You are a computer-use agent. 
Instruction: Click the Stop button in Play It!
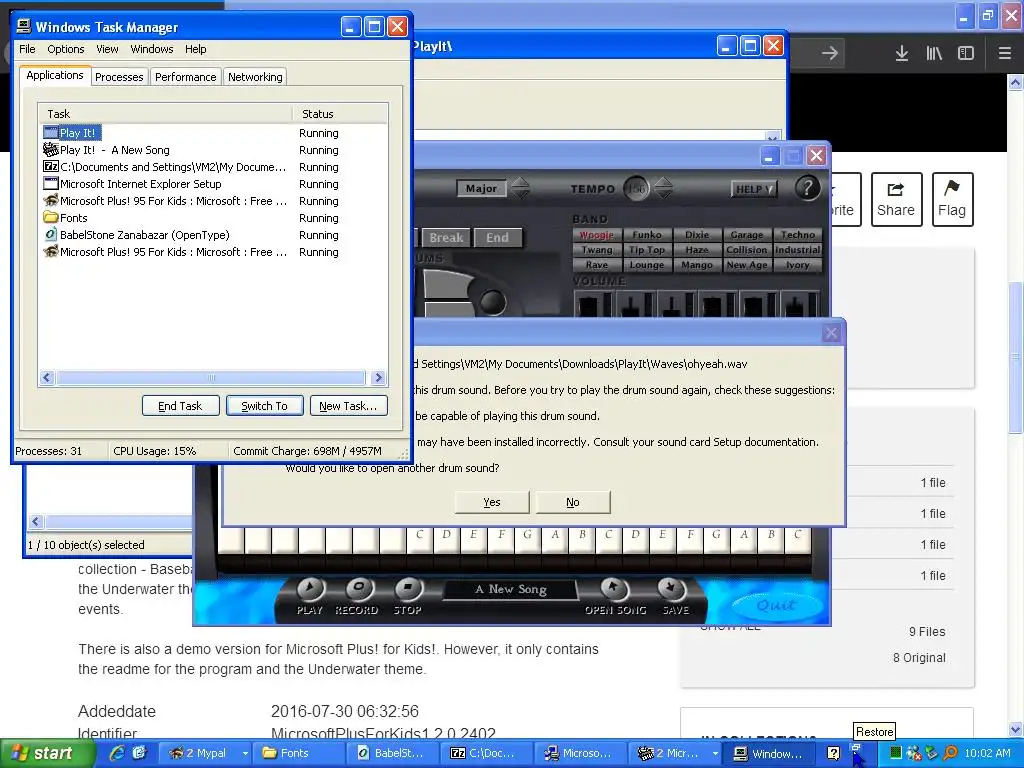click(408, 590)
